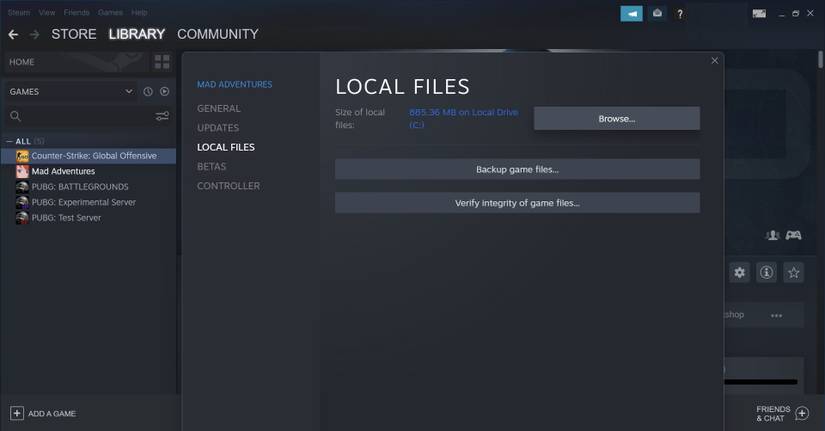Switch library to grid view icon
Image resolution: width=825 pixels, height=431 pixels.
click(x=162, y=62)
